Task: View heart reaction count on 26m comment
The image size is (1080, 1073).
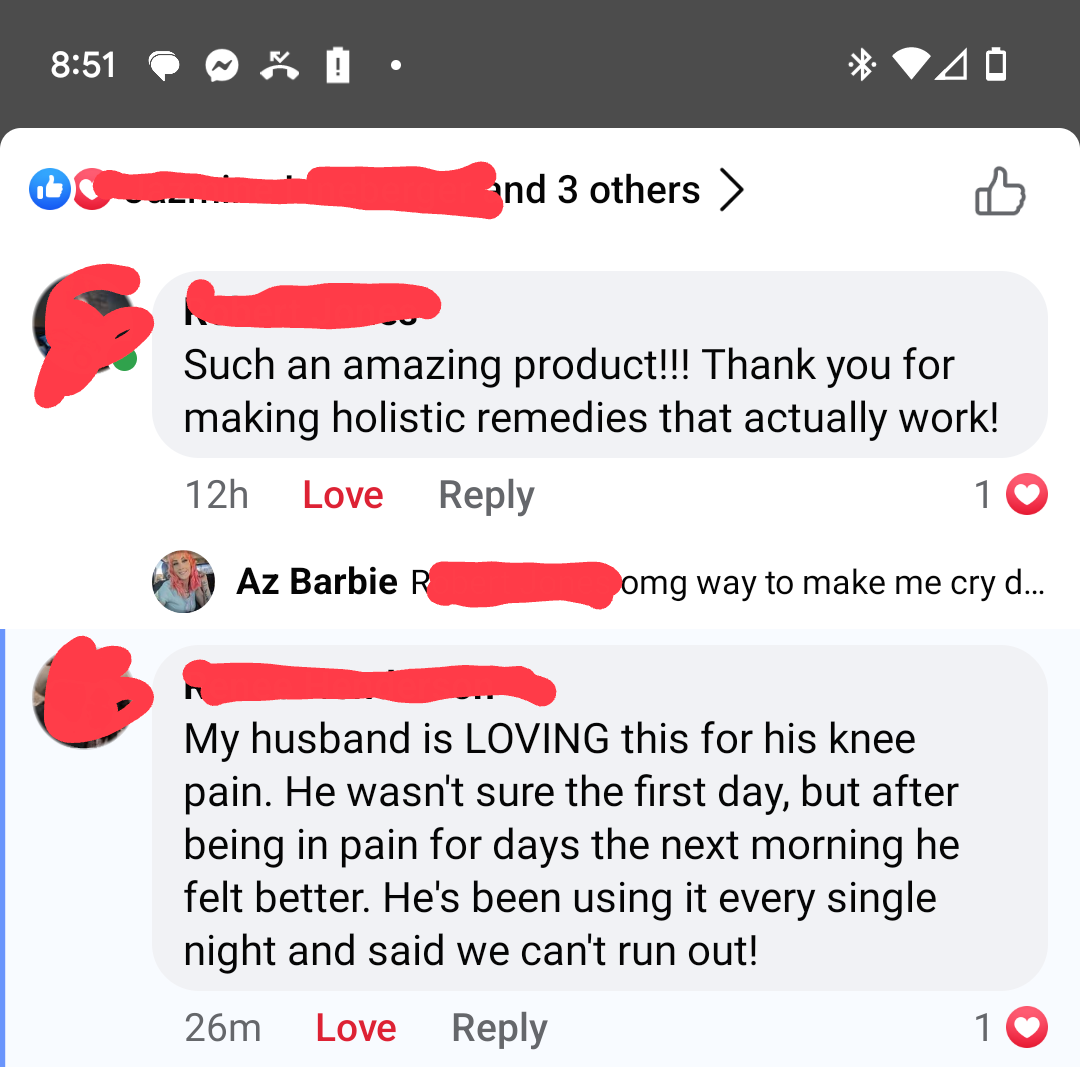Action: pos(1010,1028)
